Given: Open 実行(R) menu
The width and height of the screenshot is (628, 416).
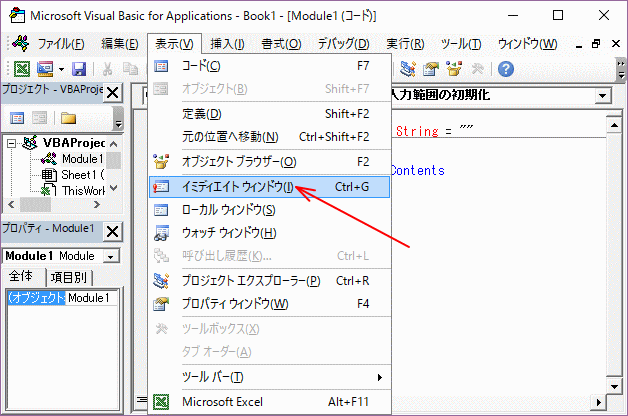Looking at the screenshot, I should [x=405, y=44].
